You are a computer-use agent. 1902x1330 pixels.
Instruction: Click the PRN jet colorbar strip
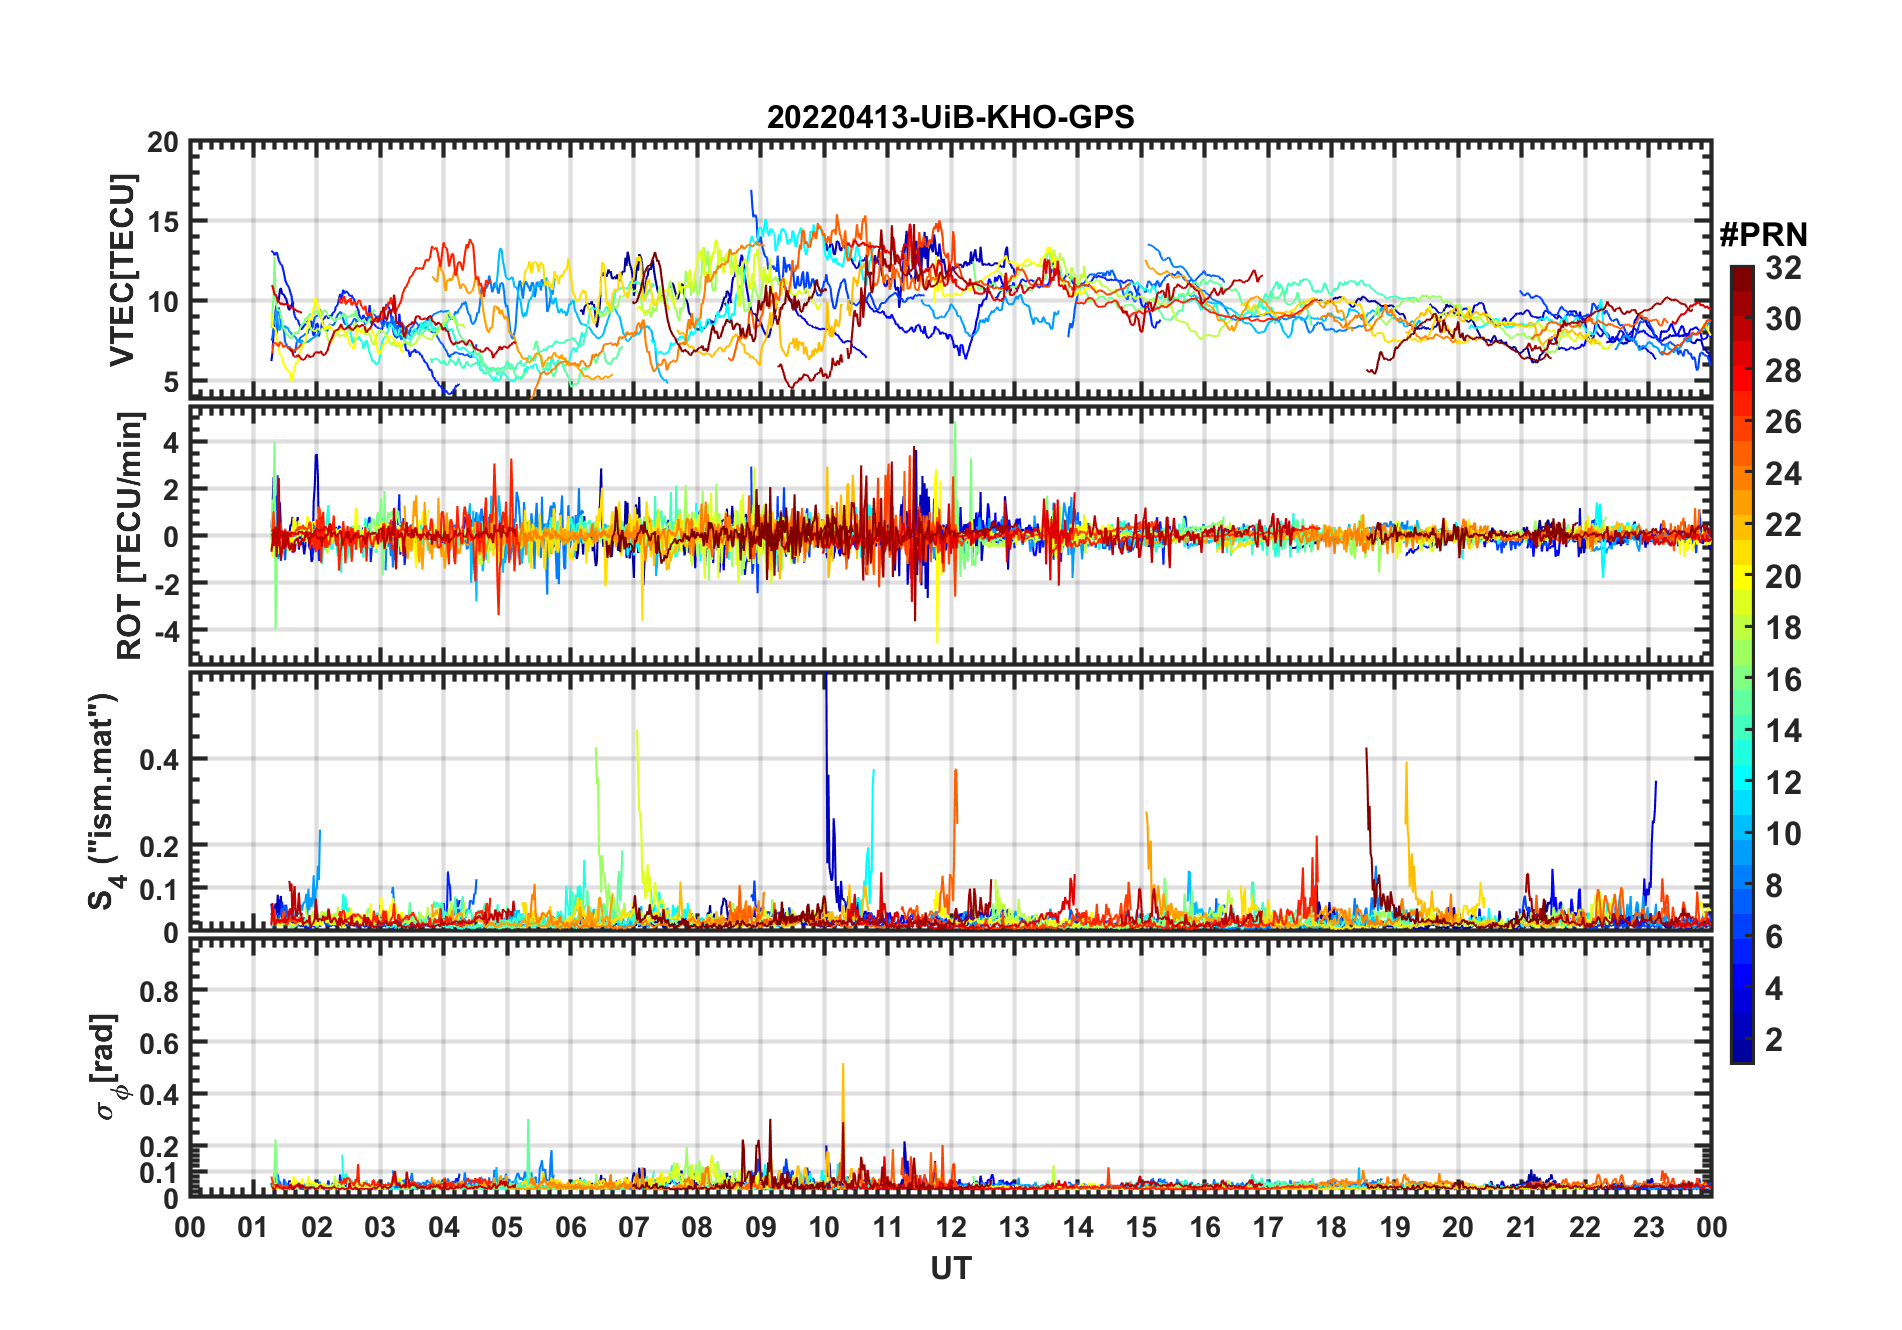[x=1741, y=664]
